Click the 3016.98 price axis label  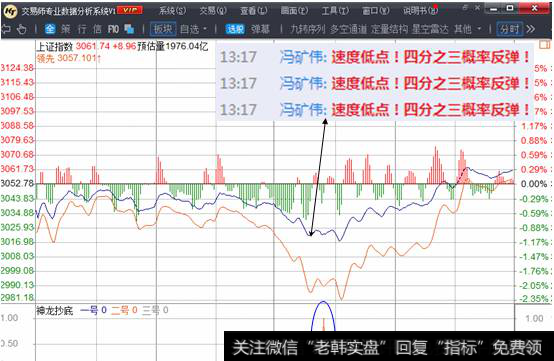(17, 241)
